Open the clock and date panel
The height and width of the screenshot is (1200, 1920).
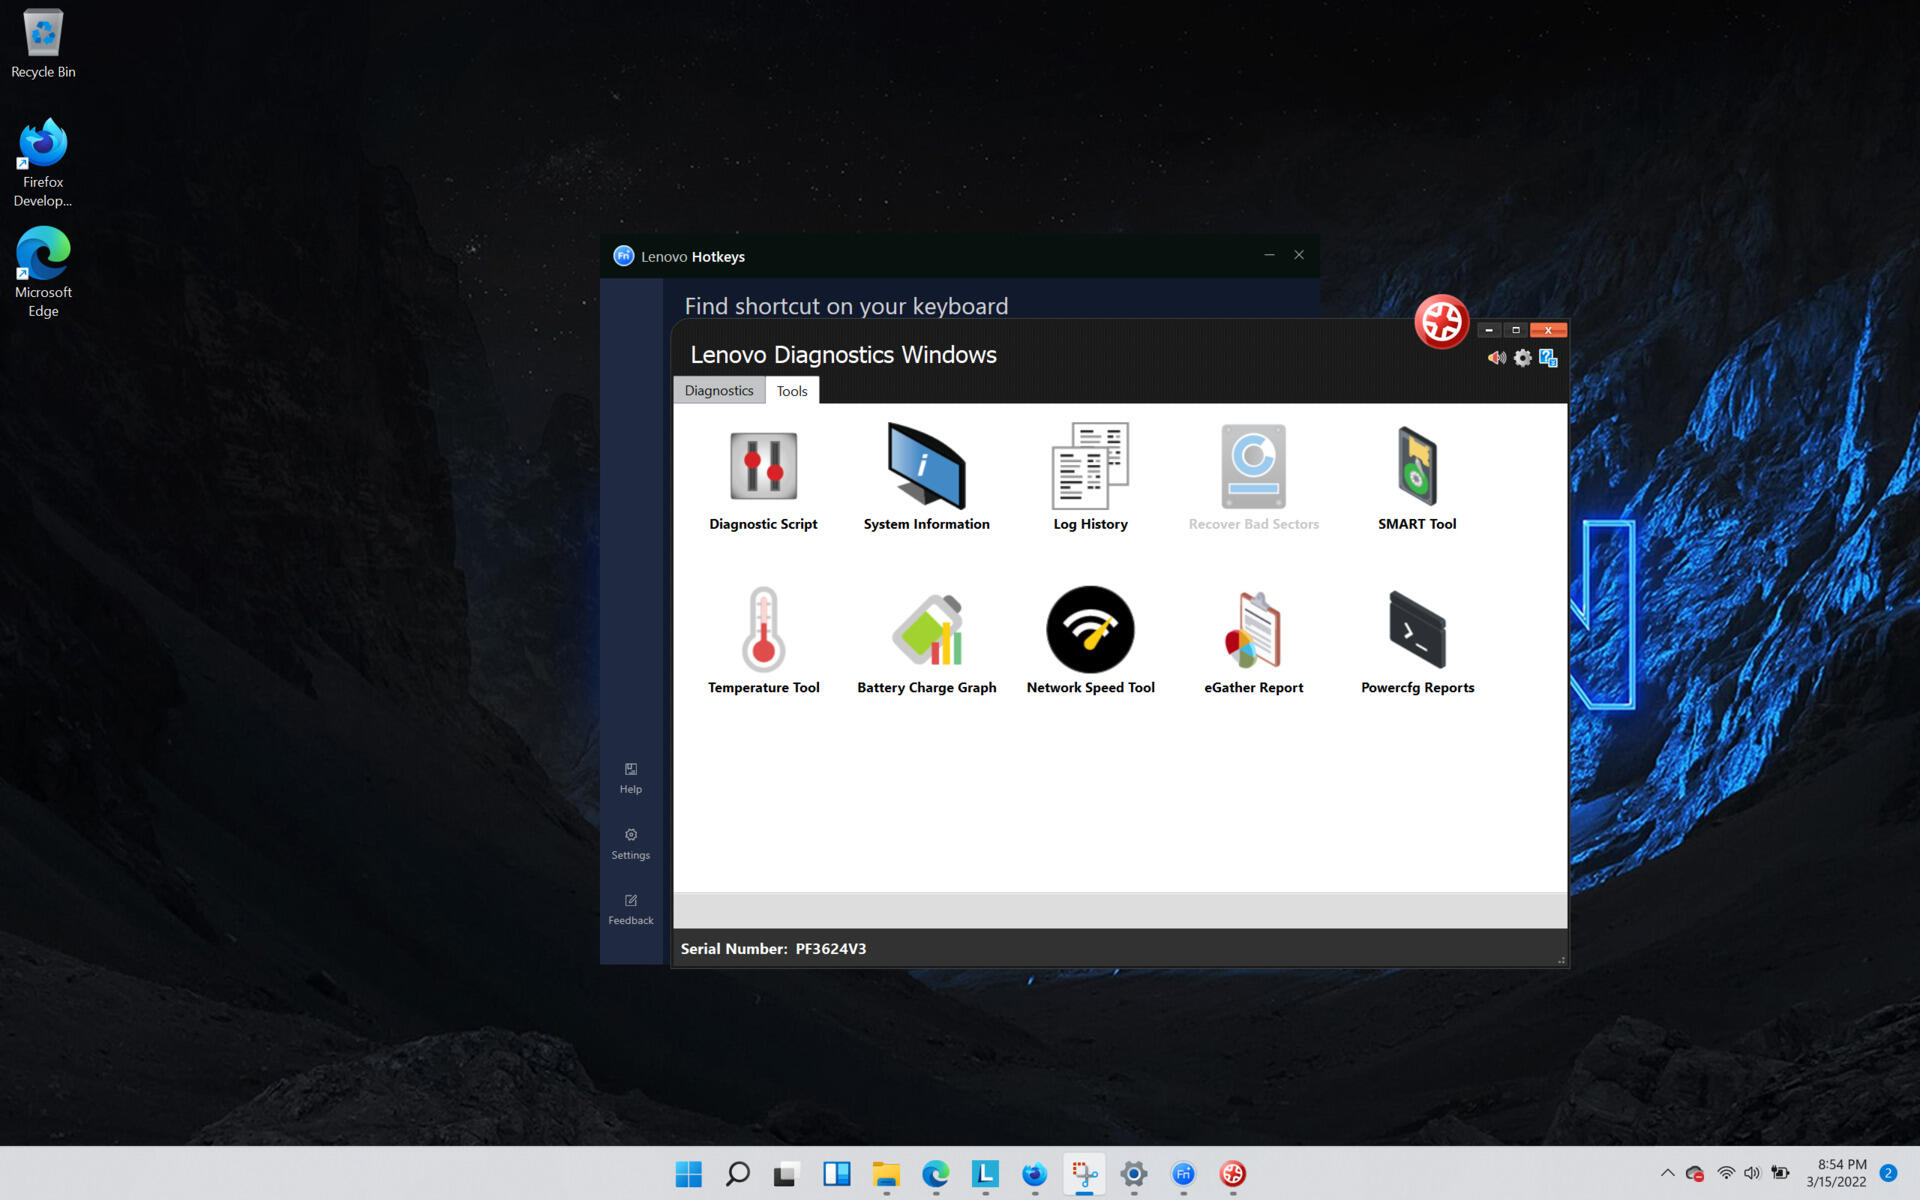pos(1836,1173)
